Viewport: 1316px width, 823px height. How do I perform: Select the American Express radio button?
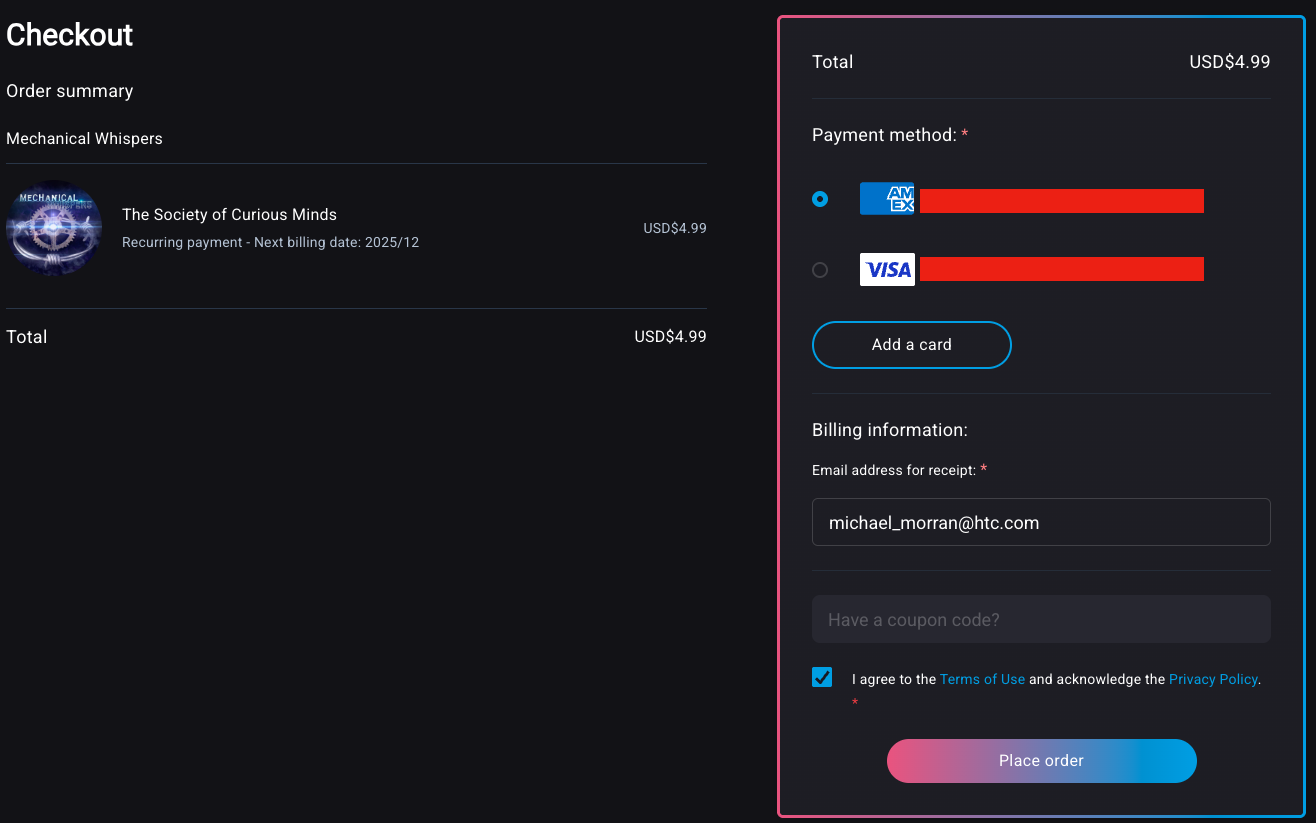(820, 199)
